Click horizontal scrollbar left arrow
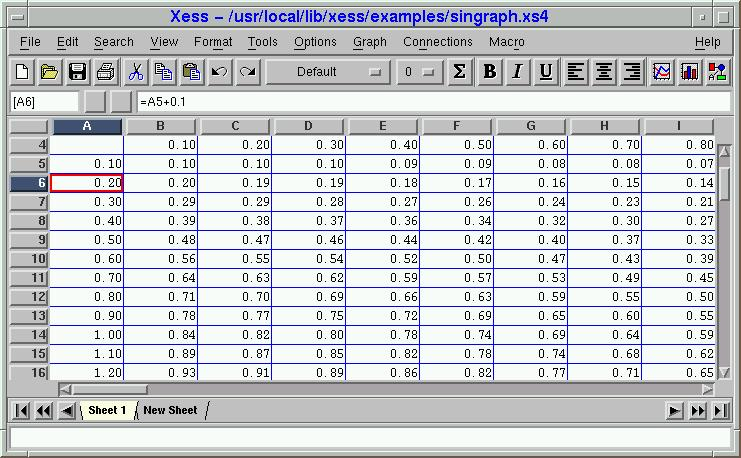 tap(65, 390)
